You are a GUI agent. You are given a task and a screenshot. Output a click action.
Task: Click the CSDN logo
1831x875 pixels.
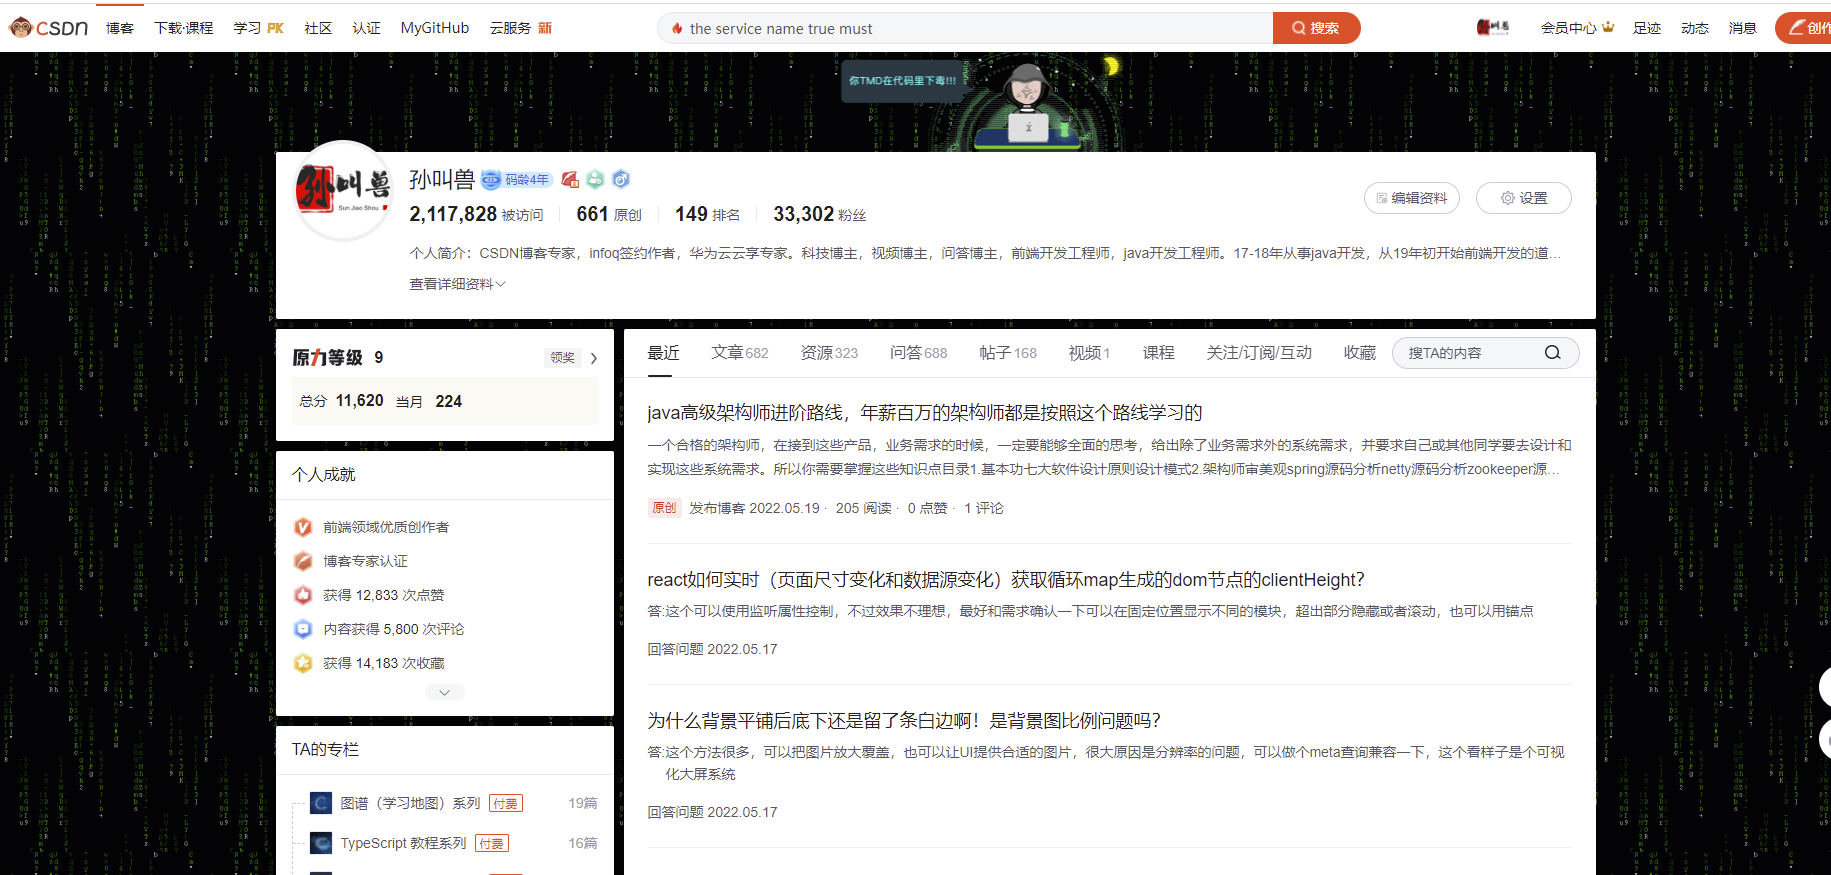(49, 28)
